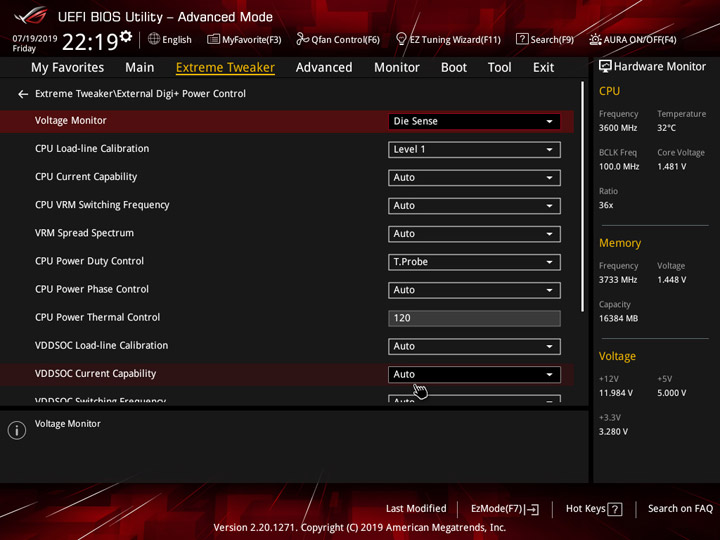Open CPU Current Capability dropdown
720x540 pixels.
474,178
